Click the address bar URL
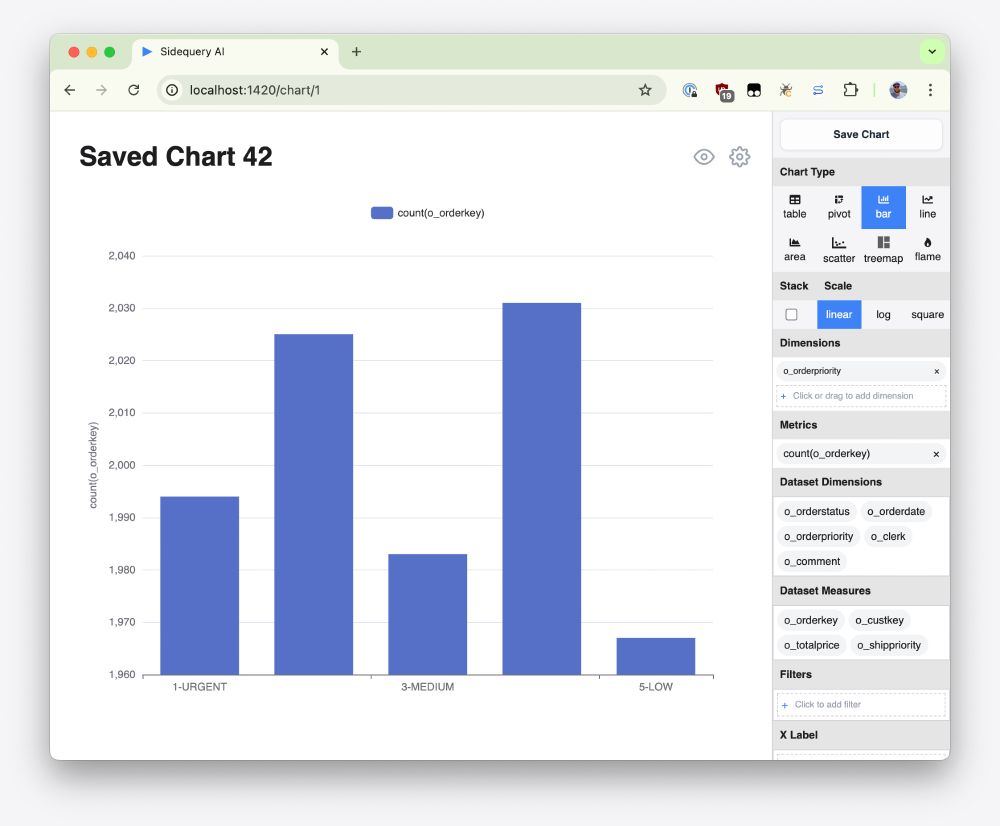This screenshot has width=1000, height=826. pyautogui.click(x=254, y=90)
